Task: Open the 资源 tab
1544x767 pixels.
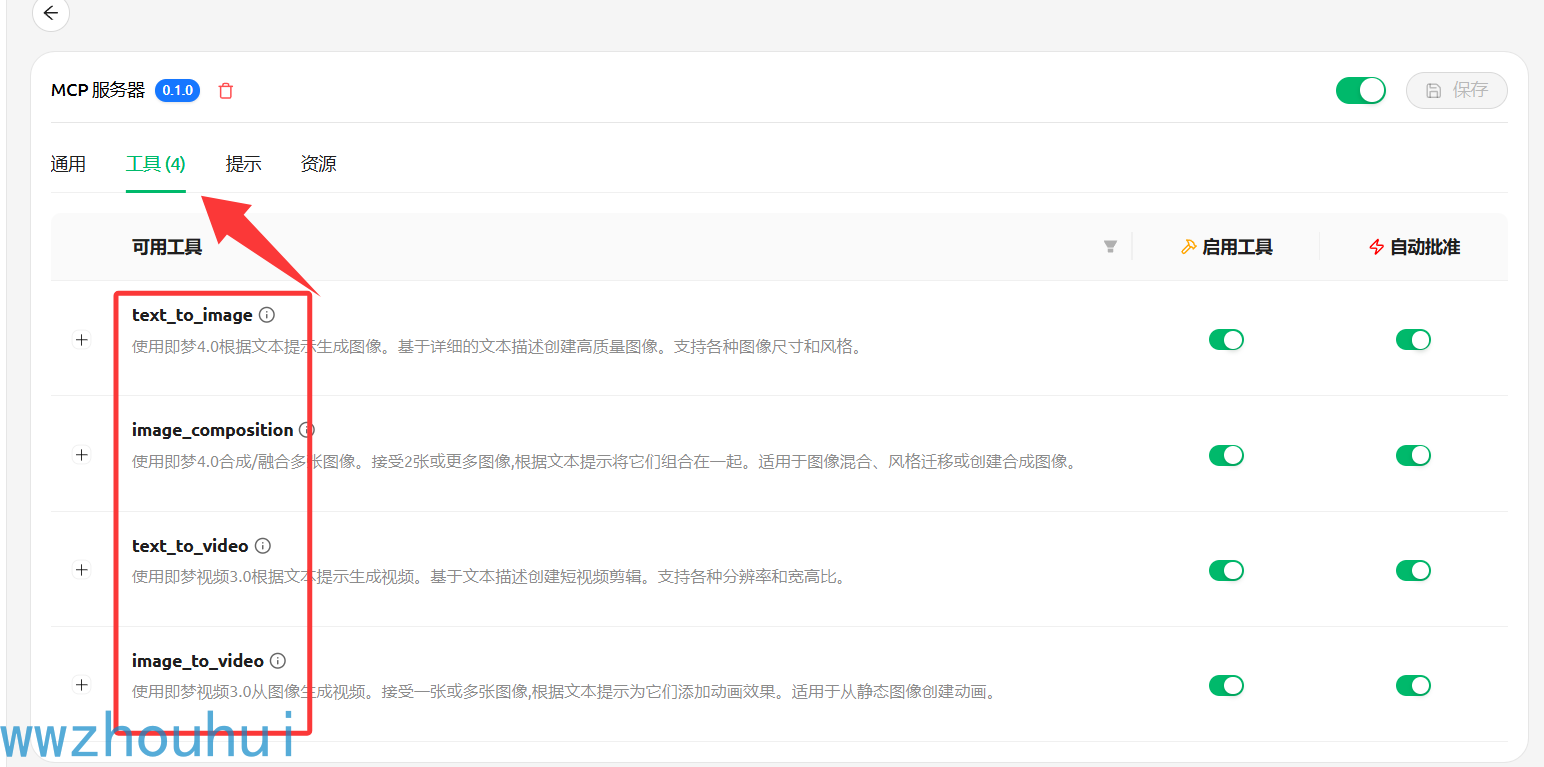Action: [x=318, y=164]
